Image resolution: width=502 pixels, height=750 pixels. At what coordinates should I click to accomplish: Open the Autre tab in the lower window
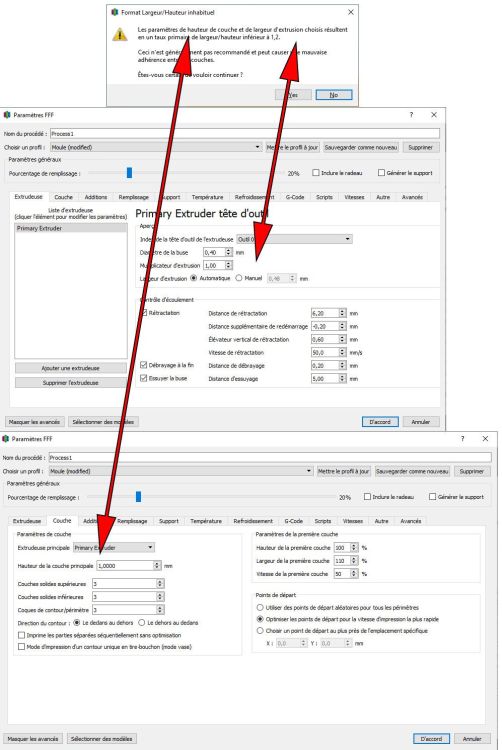pyautogui.click(x=382, y=521)
